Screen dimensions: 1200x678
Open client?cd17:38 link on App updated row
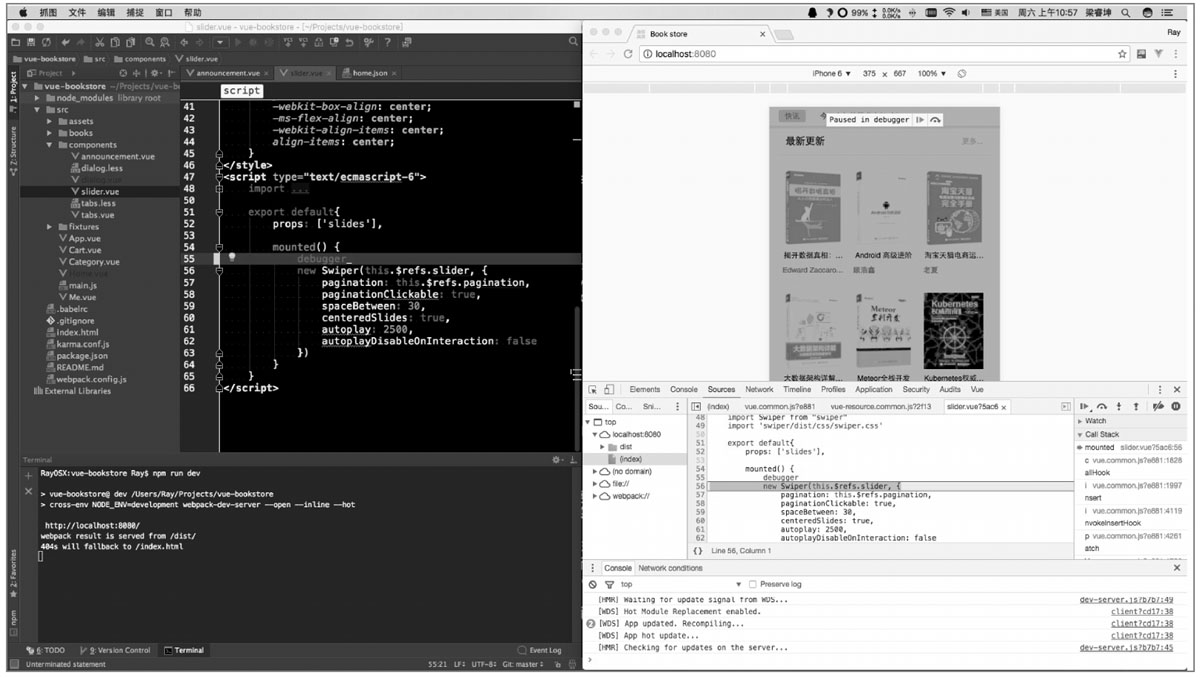(x=1142, y=623)
